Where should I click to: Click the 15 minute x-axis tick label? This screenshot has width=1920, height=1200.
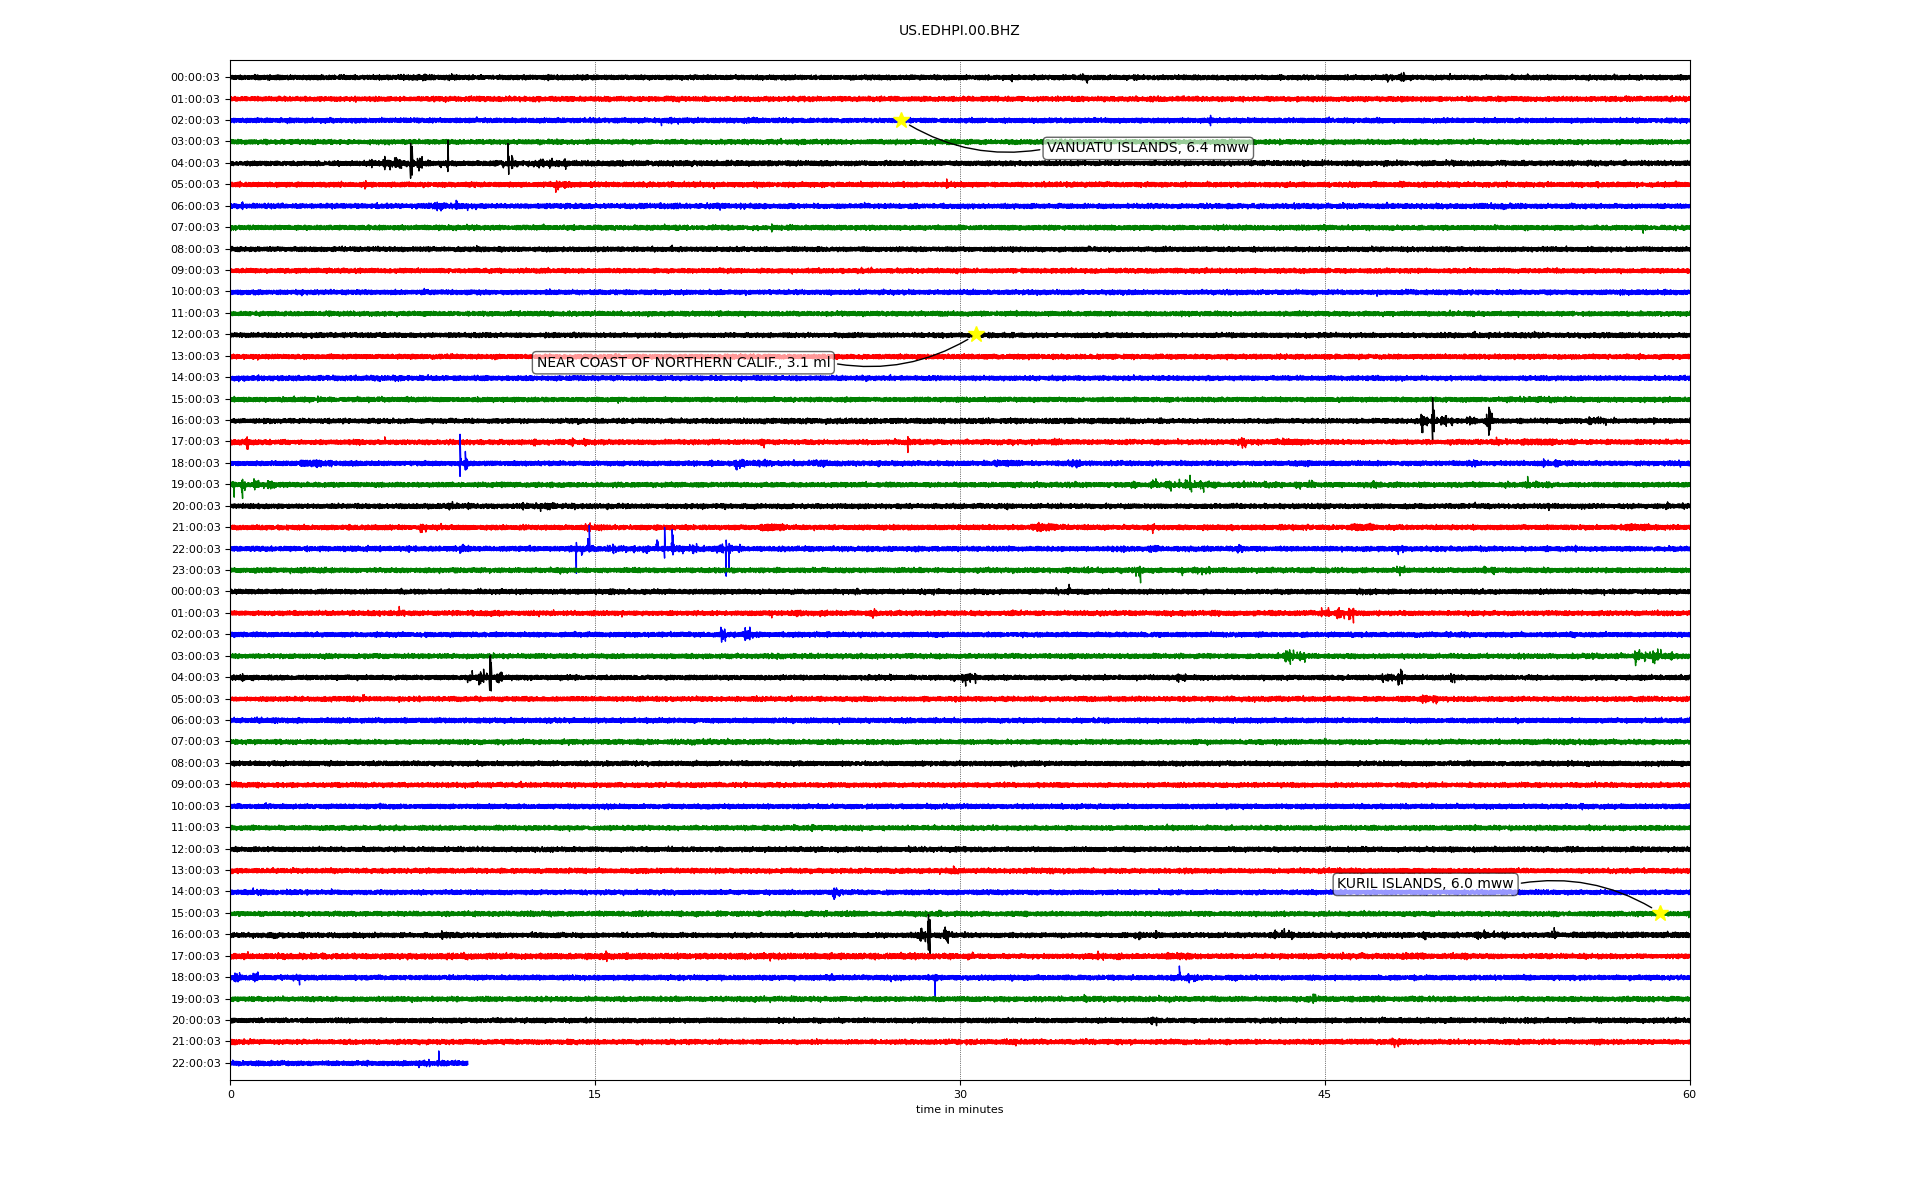pos(595,1094)
